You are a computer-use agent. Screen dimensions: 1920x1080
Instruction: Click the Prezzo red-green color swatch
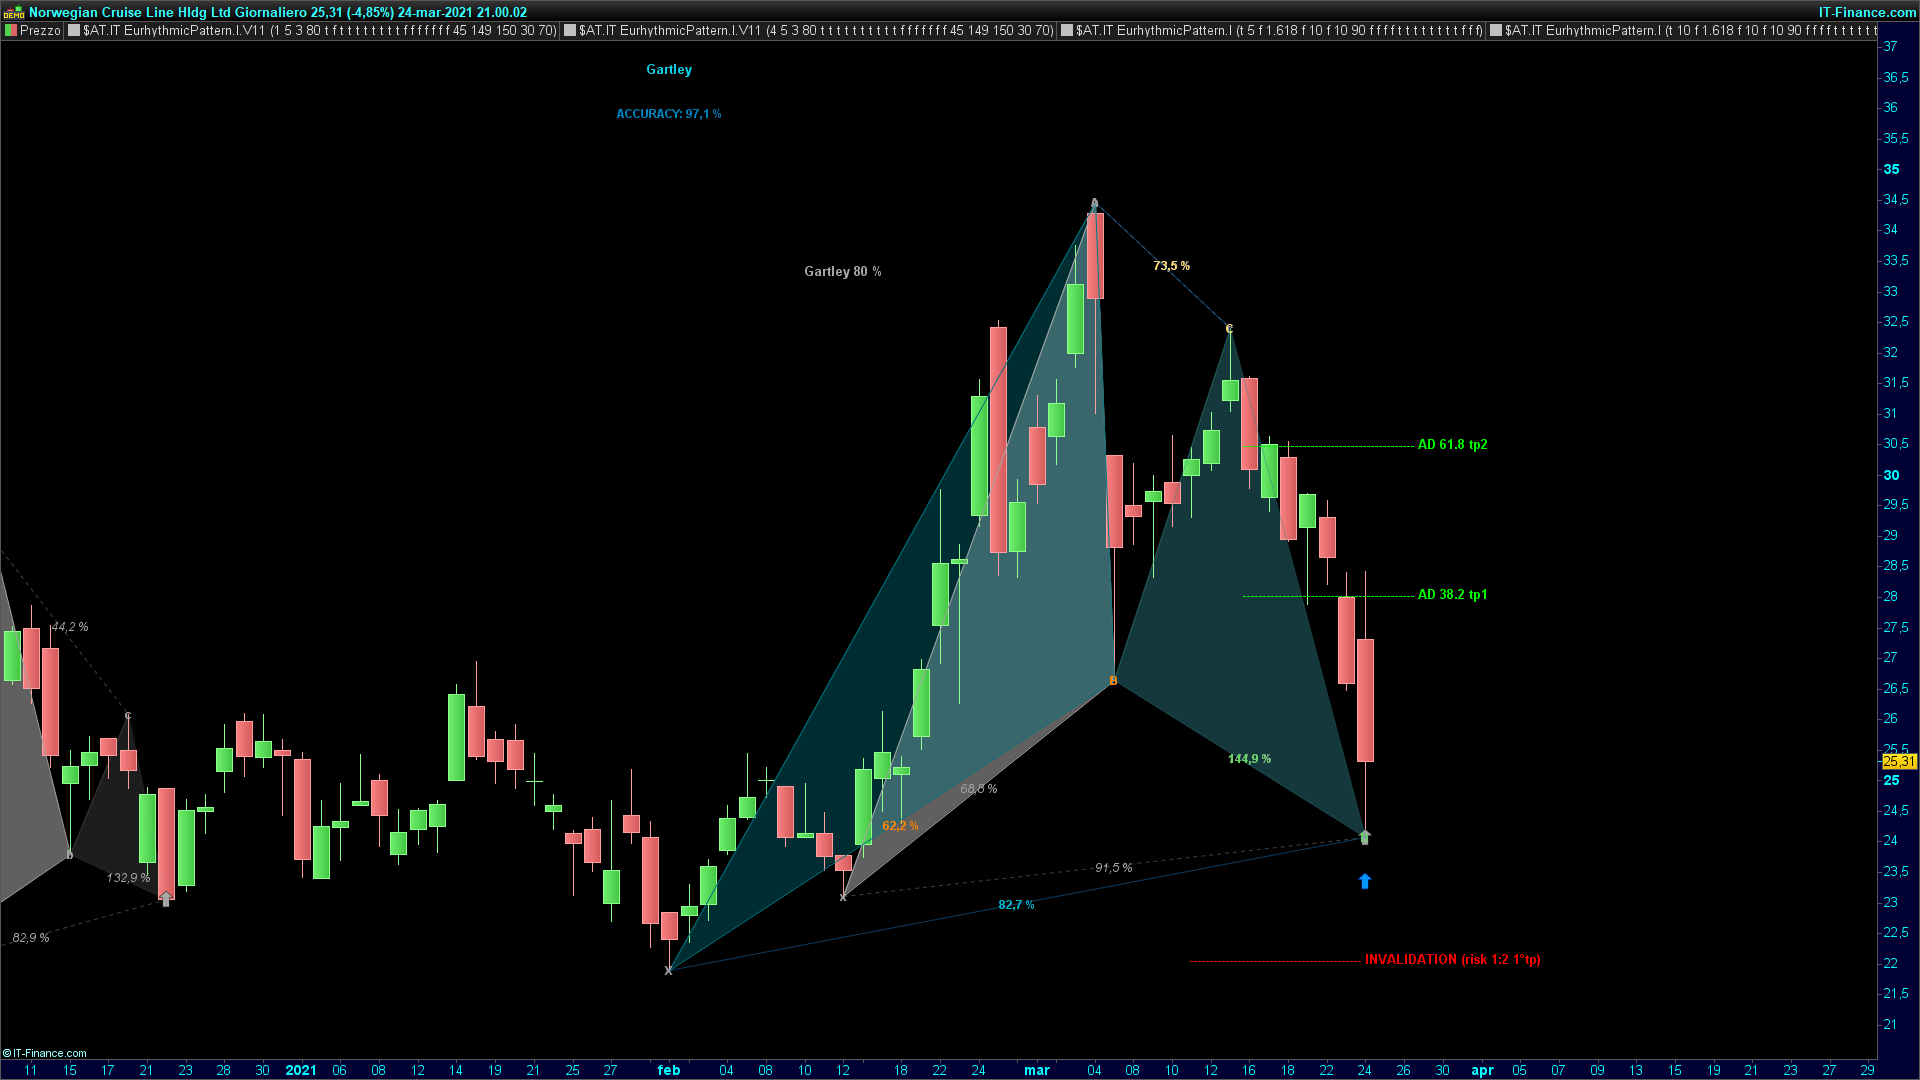[x=11, y=31]
